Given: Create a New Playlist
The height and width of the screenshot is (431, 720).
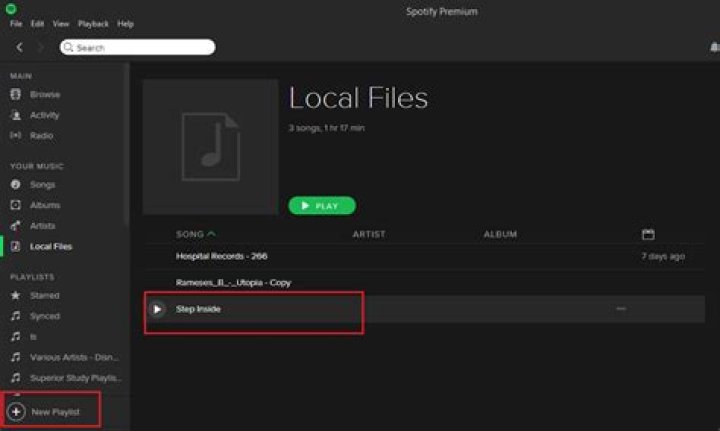Looking at the screenshot, I should pos(56,412).
